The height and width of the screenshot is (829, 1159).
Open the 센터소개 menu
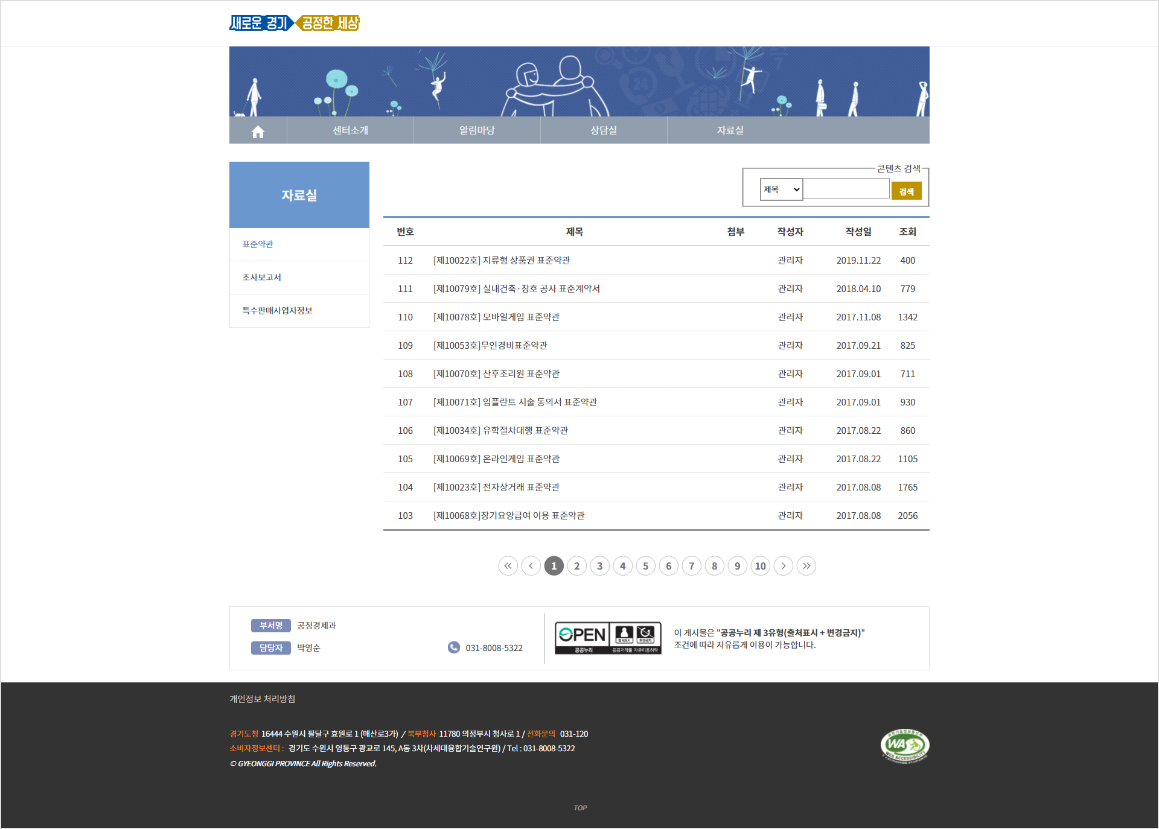350,131
